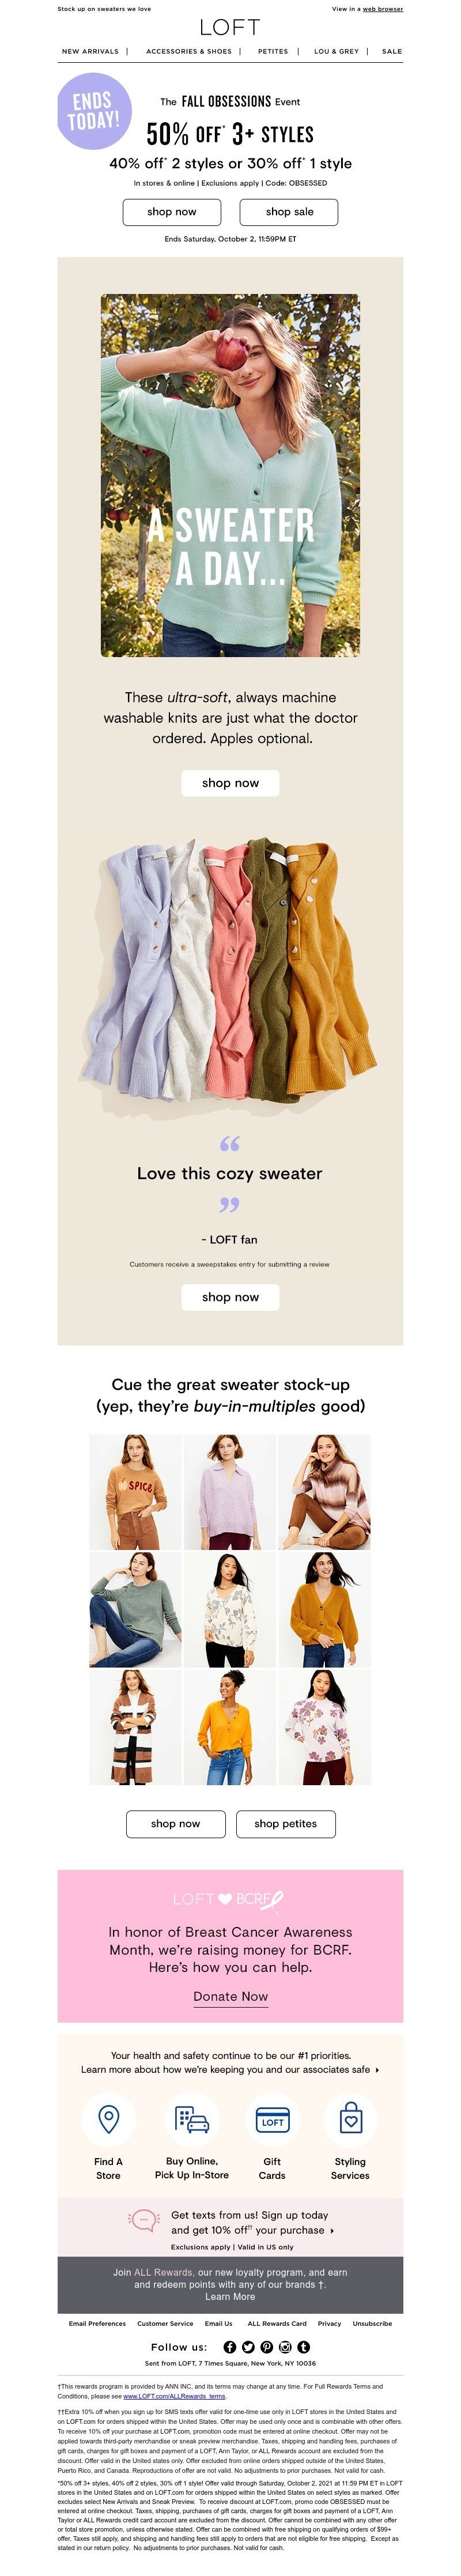This screenshot has width=461, height=2576.
Task: Select the Sale navigation item
Action: click(392, 51)
